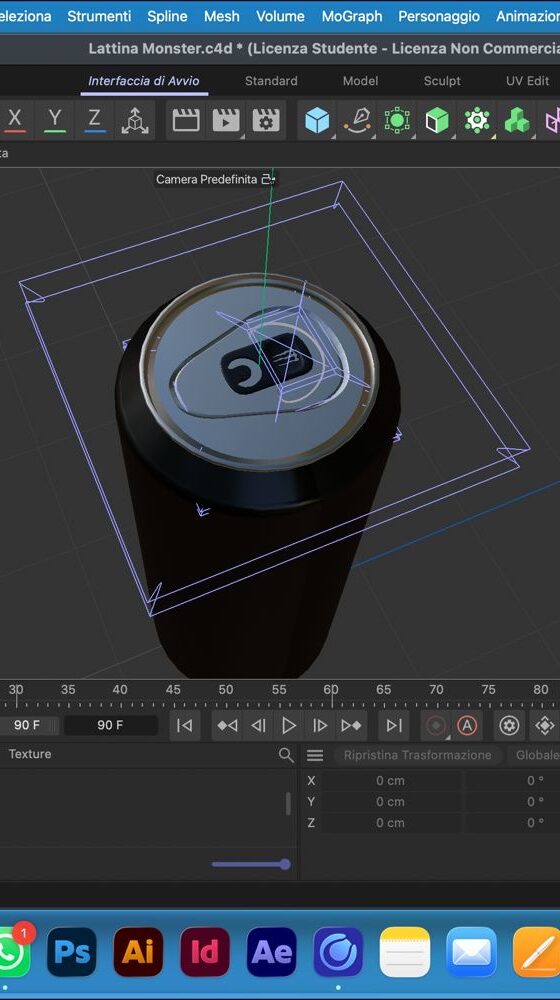Click Cinema 4D icon in the Dock

click(x=338, y=952)
